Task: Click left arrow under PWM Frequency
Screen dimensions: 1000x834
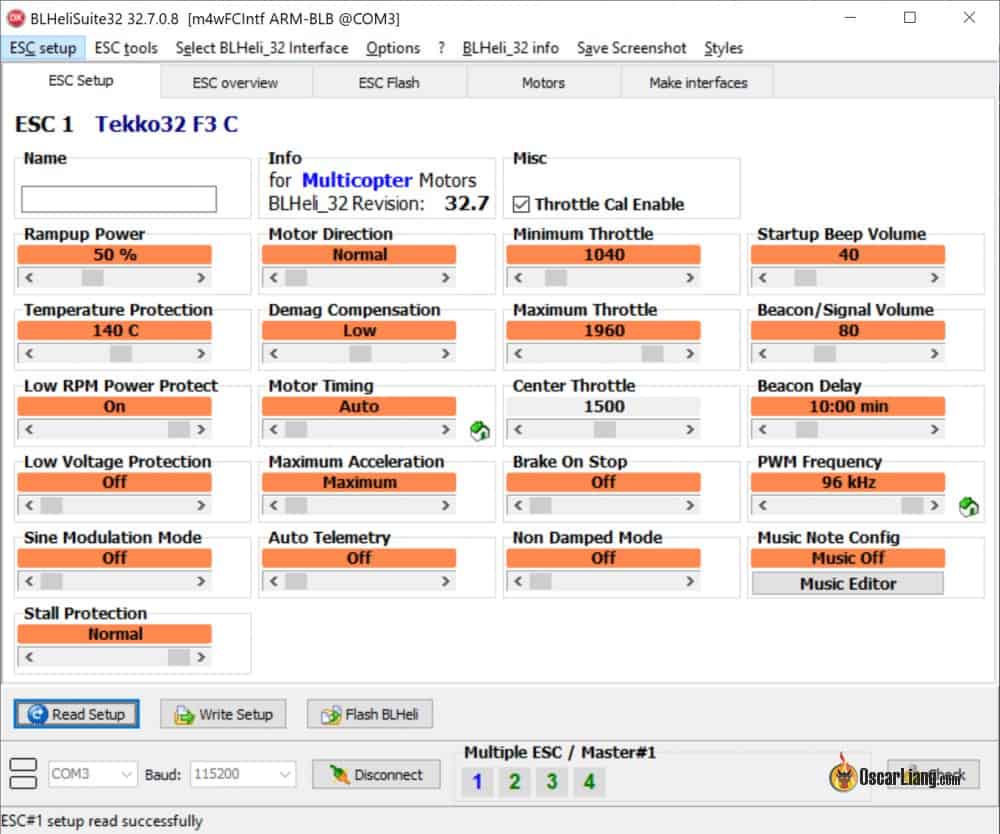Action: 762,505
